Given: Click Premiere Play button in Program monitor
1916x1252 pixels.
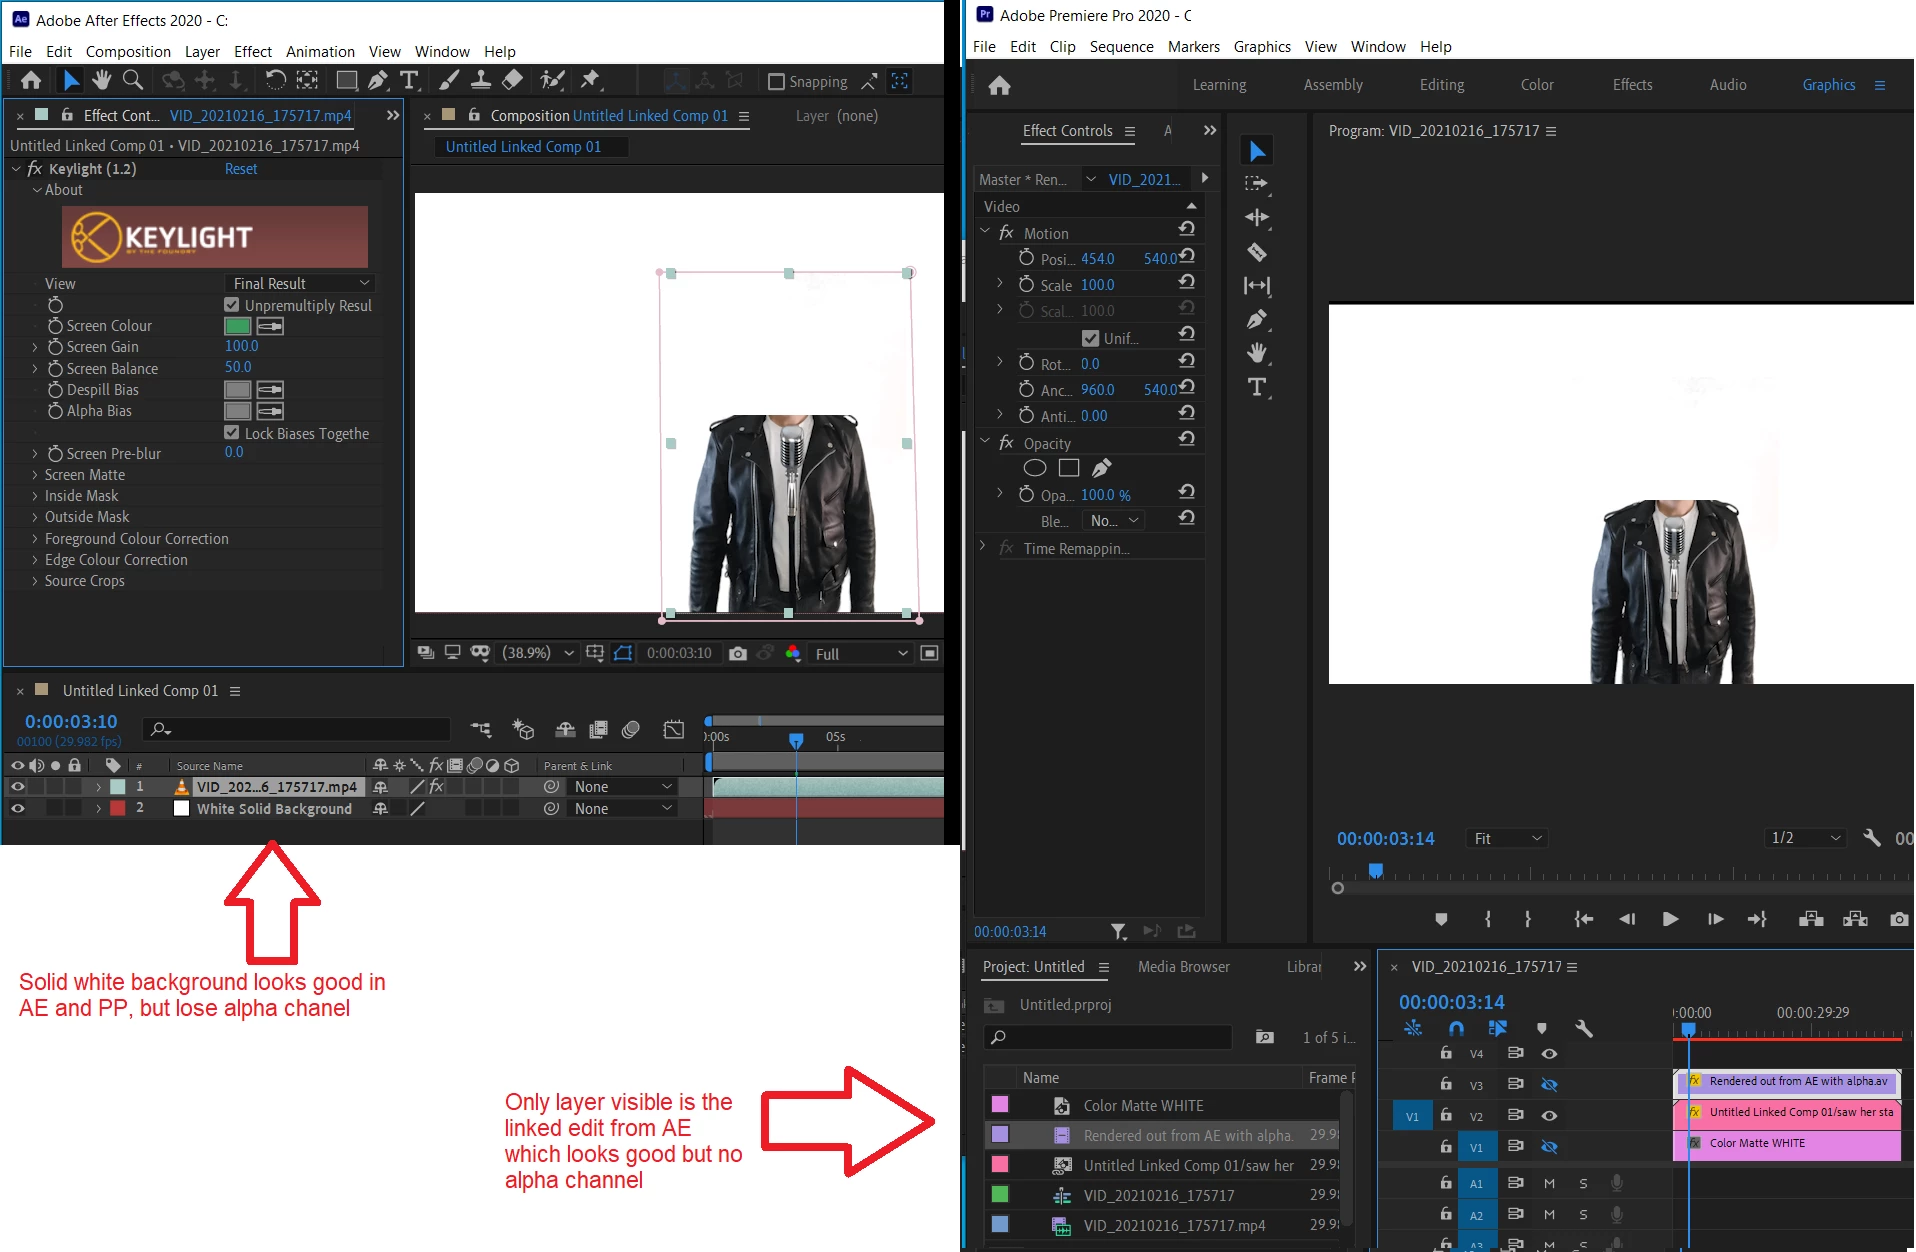Looking at the screenshot, I should coord(1670,919).
